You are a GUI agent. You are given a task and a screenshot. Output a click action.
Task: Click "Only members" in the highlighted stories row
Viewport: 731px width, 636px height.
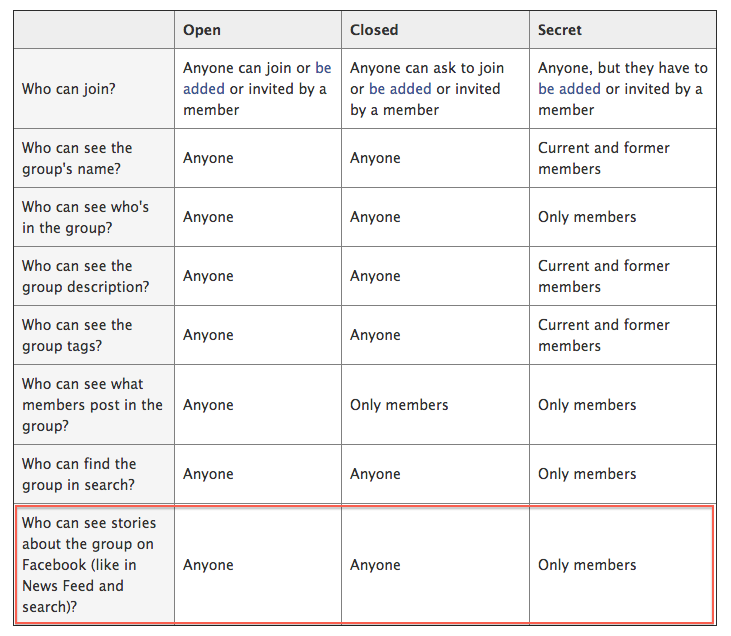(x=587, y=565)
